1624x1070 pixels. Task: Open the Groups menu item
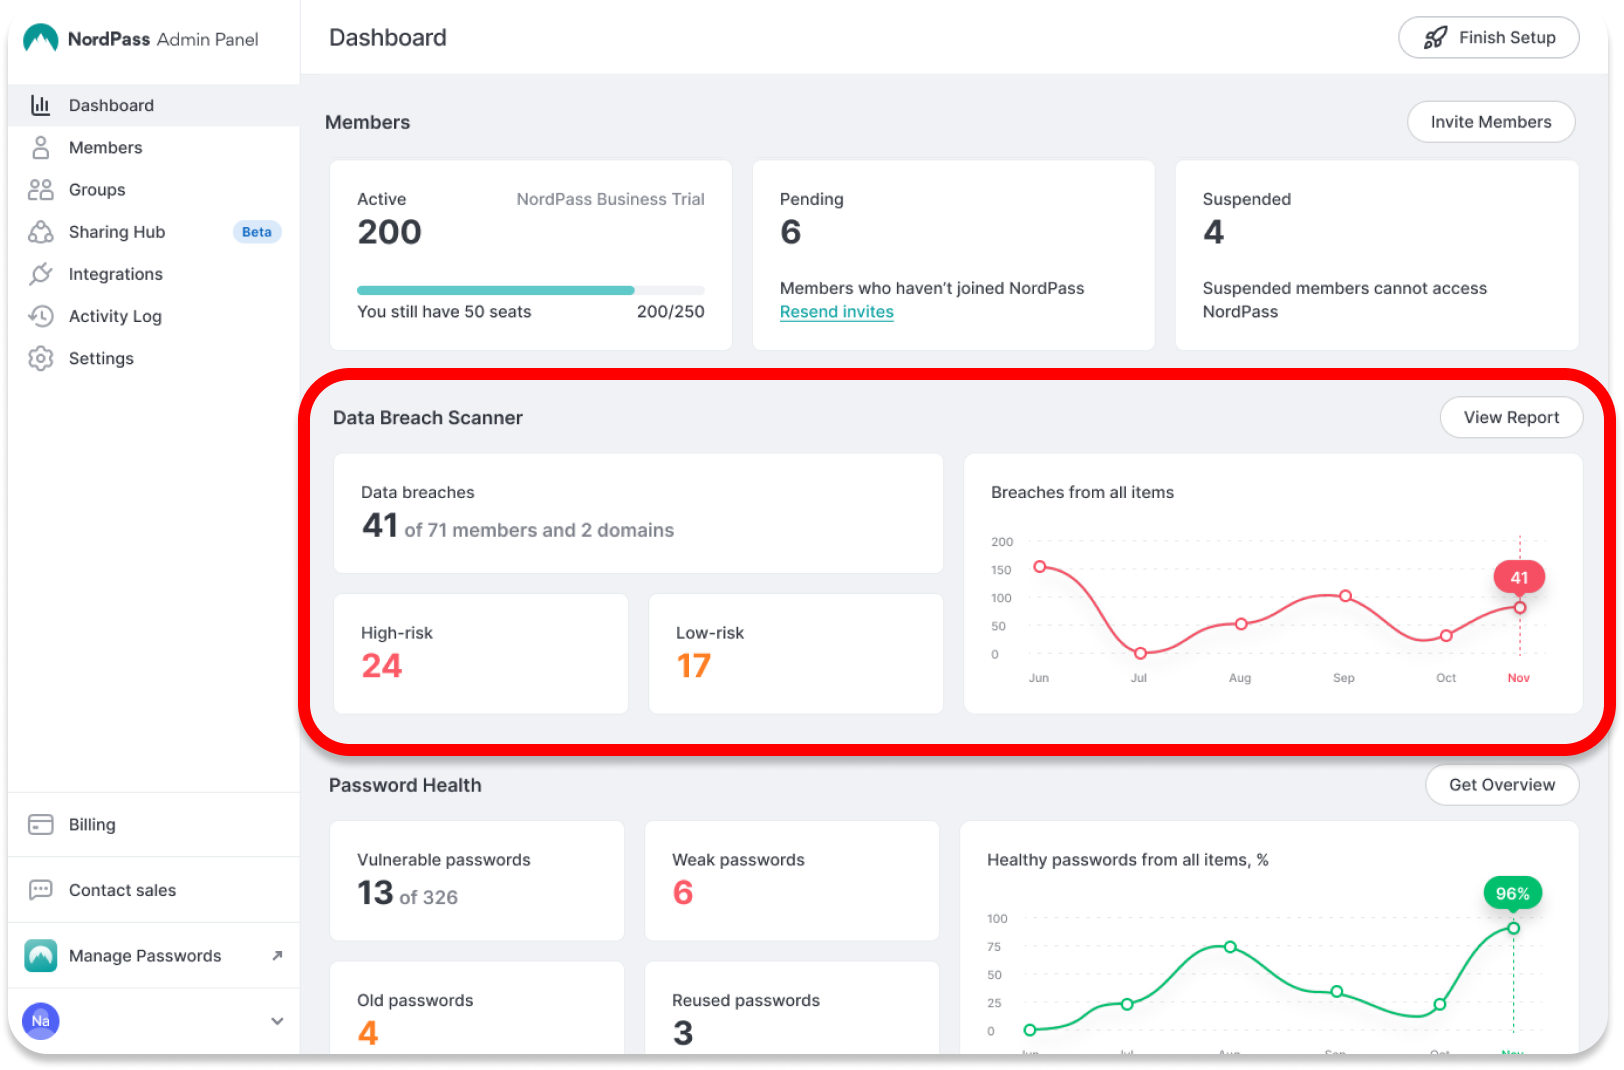(x=154, y=190)
